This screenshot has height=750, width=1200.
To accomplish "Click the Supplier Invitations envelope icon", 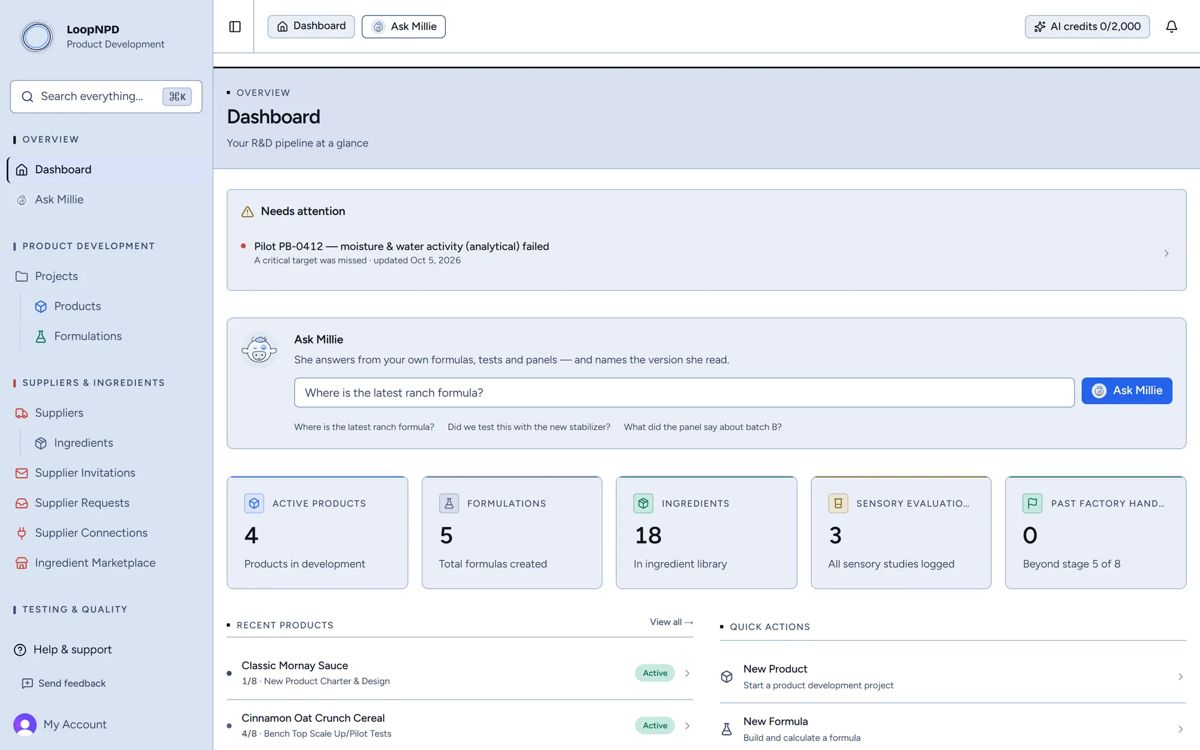I will [22, 473].
